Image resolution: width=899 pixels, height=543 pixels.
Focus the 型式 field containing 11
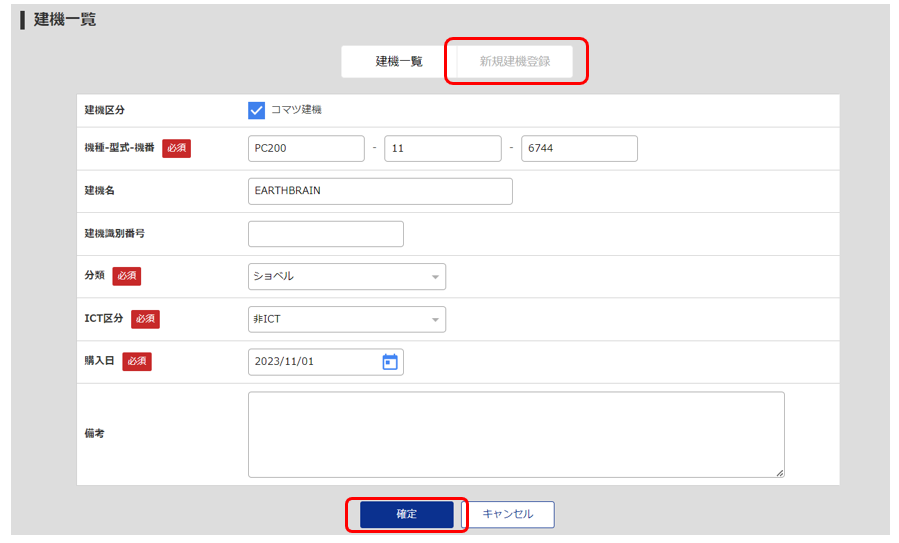(443, 149)
